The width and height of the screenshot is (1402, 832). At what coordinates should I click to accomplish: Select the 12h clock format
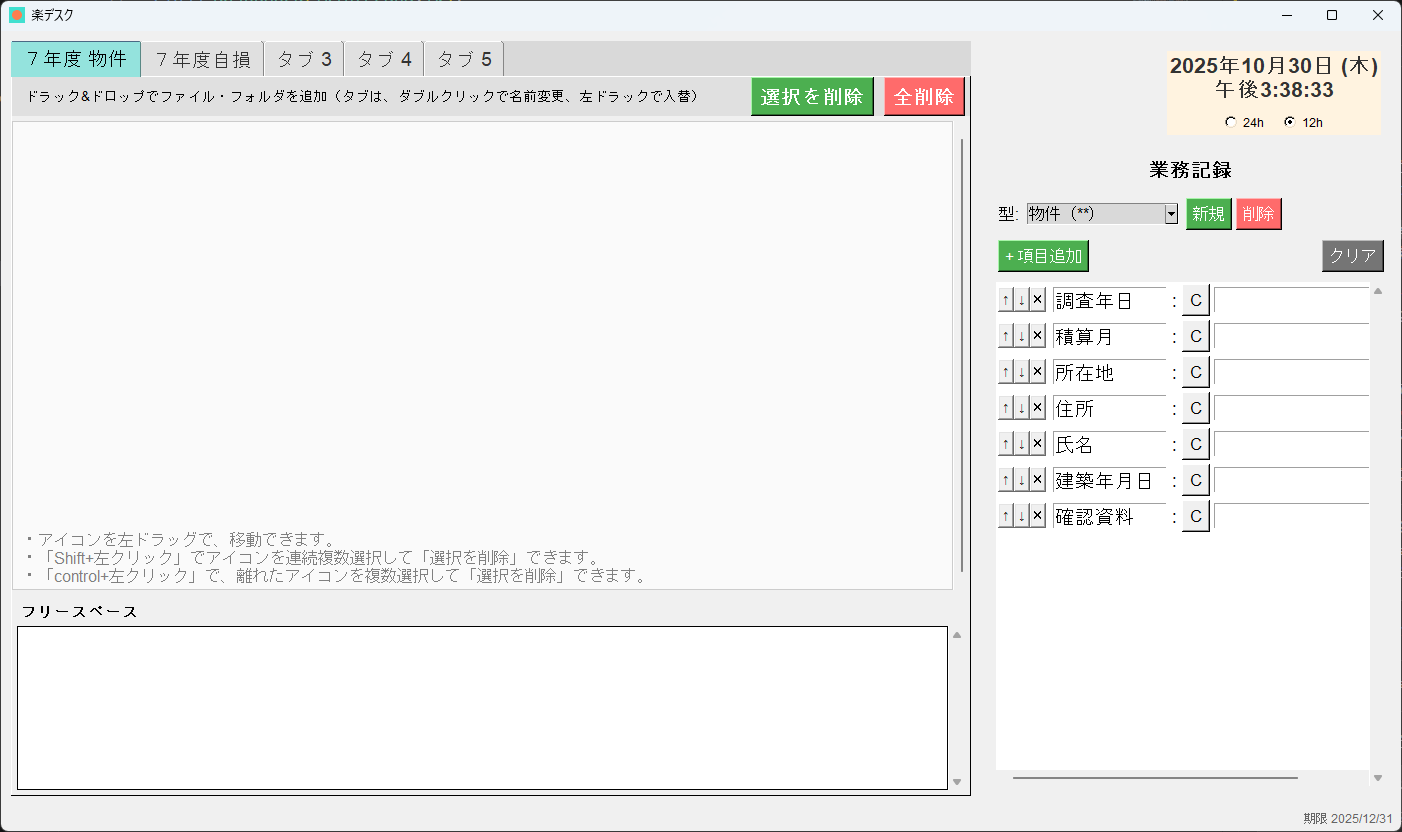click(x=1289, y=123)
